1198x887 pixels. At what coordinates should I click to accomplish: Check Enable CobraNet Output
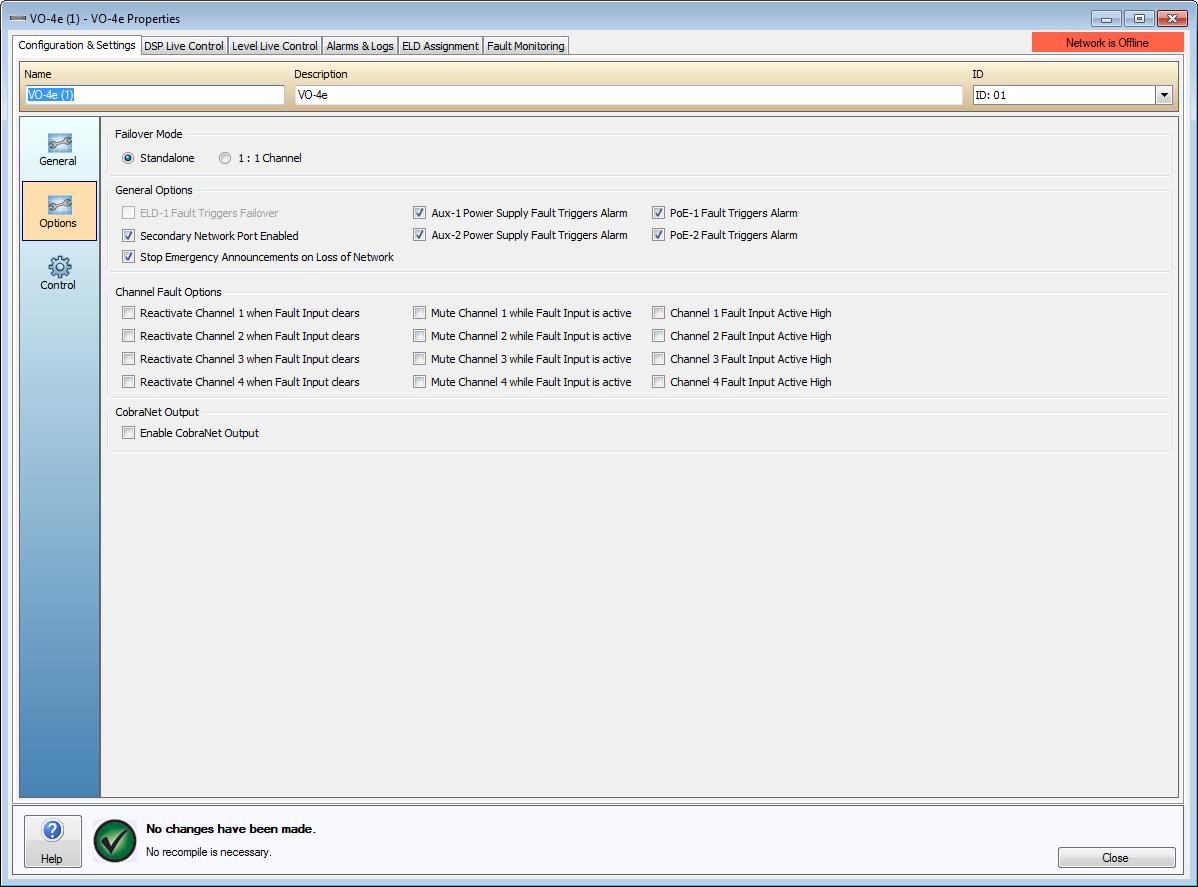tap(128, 433)
